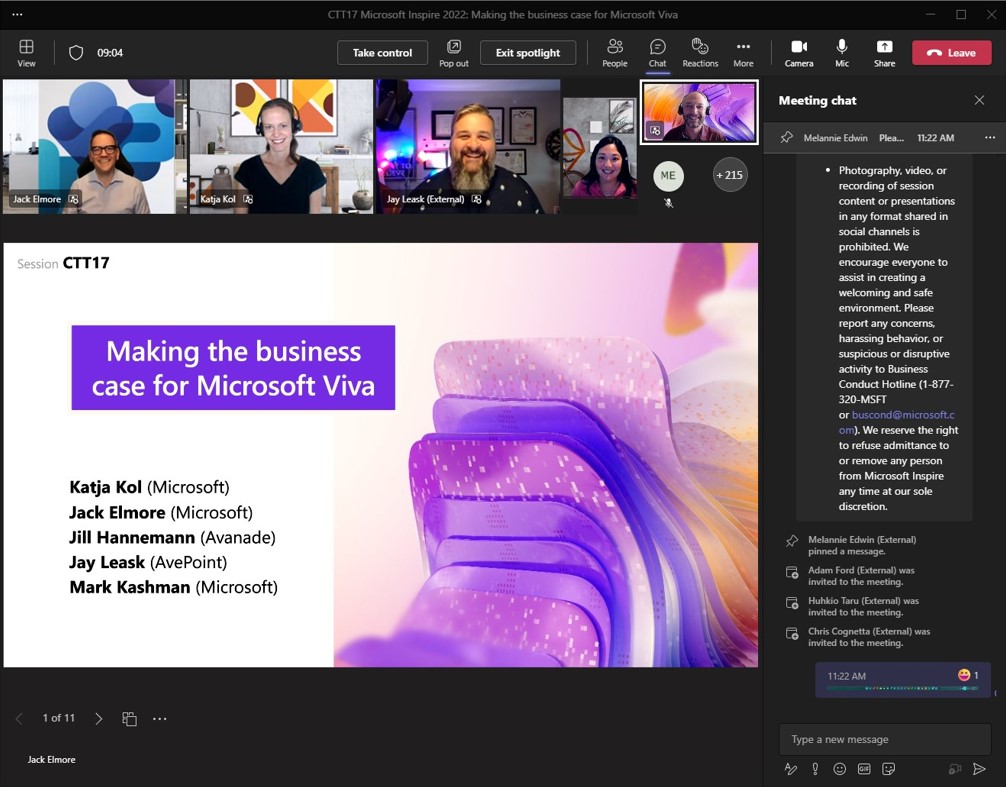
Task: Click Exit spotlight button
Action: tap(527, 53)
